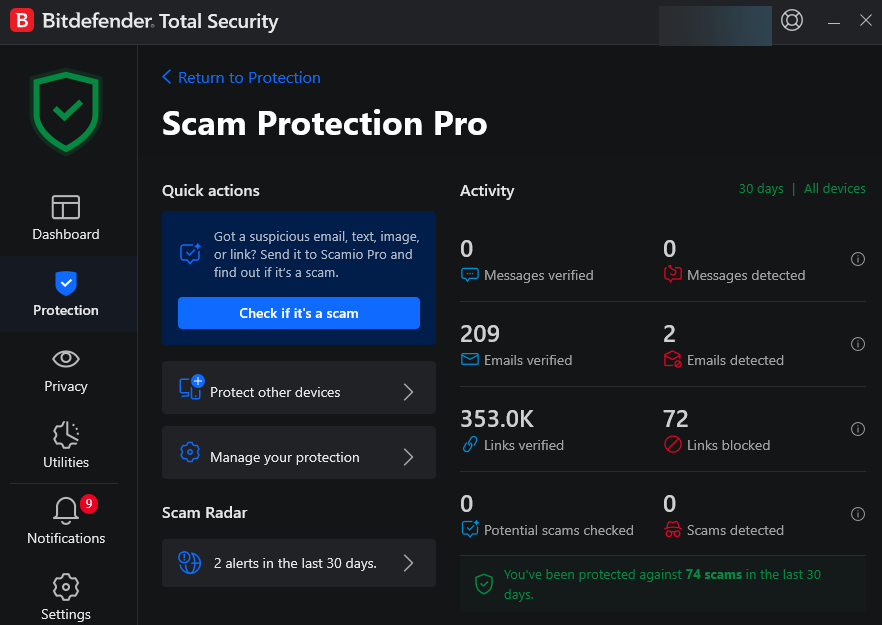Click the devices-plus icon on Protect other devices
The width and height of the screenshot is (882, 625).
click(191, 387)
